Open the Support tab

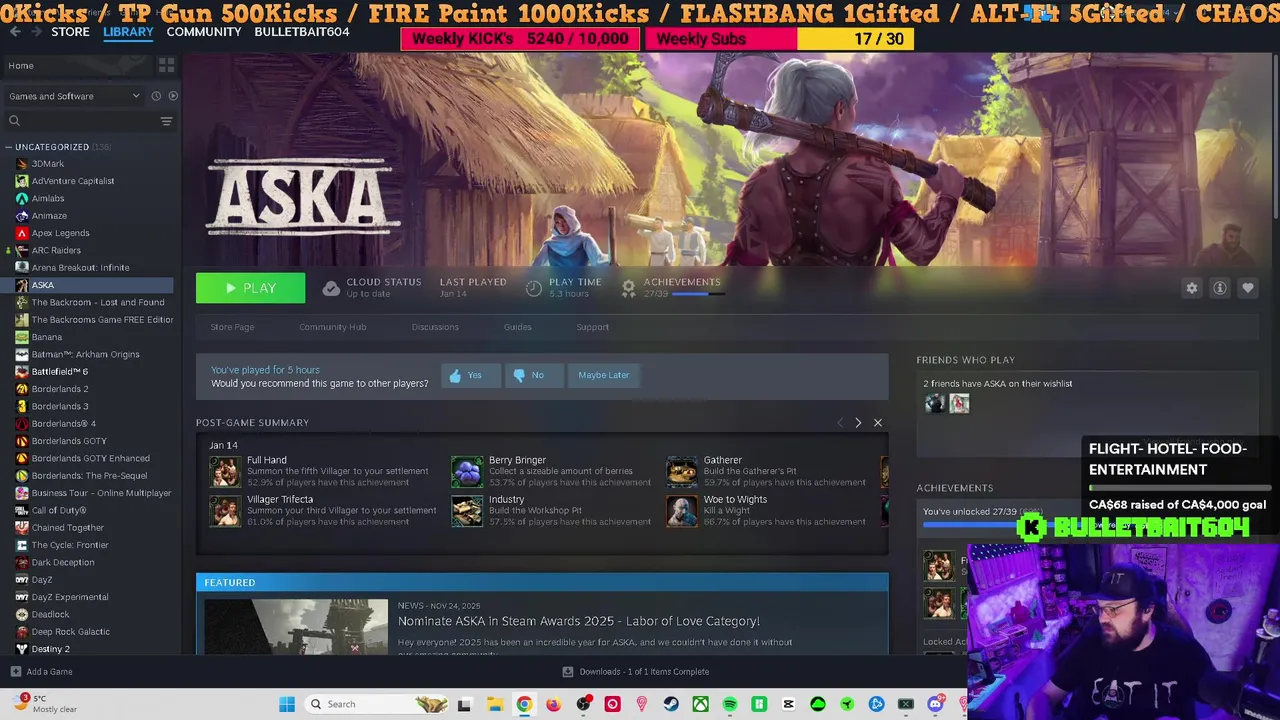(592, 327)
